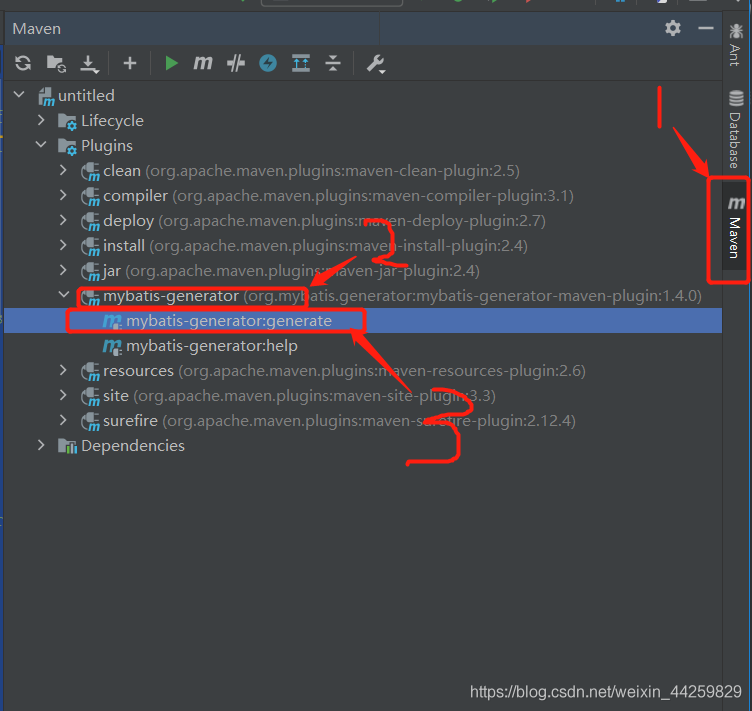Expand the Dependencies node
752x711 pixels.
pos(41,445)
